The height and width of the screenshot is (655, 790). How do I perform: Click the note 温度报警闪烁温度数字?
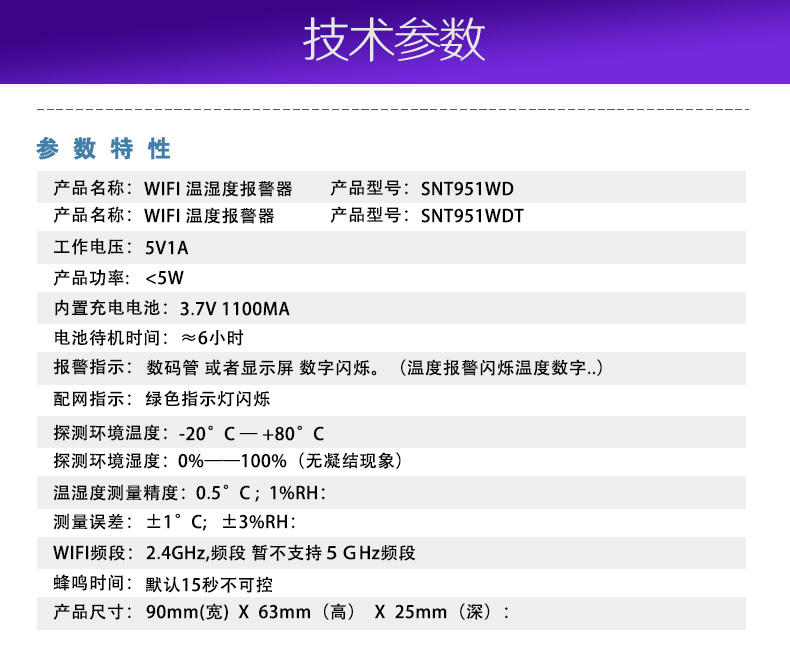click(496, 367)
